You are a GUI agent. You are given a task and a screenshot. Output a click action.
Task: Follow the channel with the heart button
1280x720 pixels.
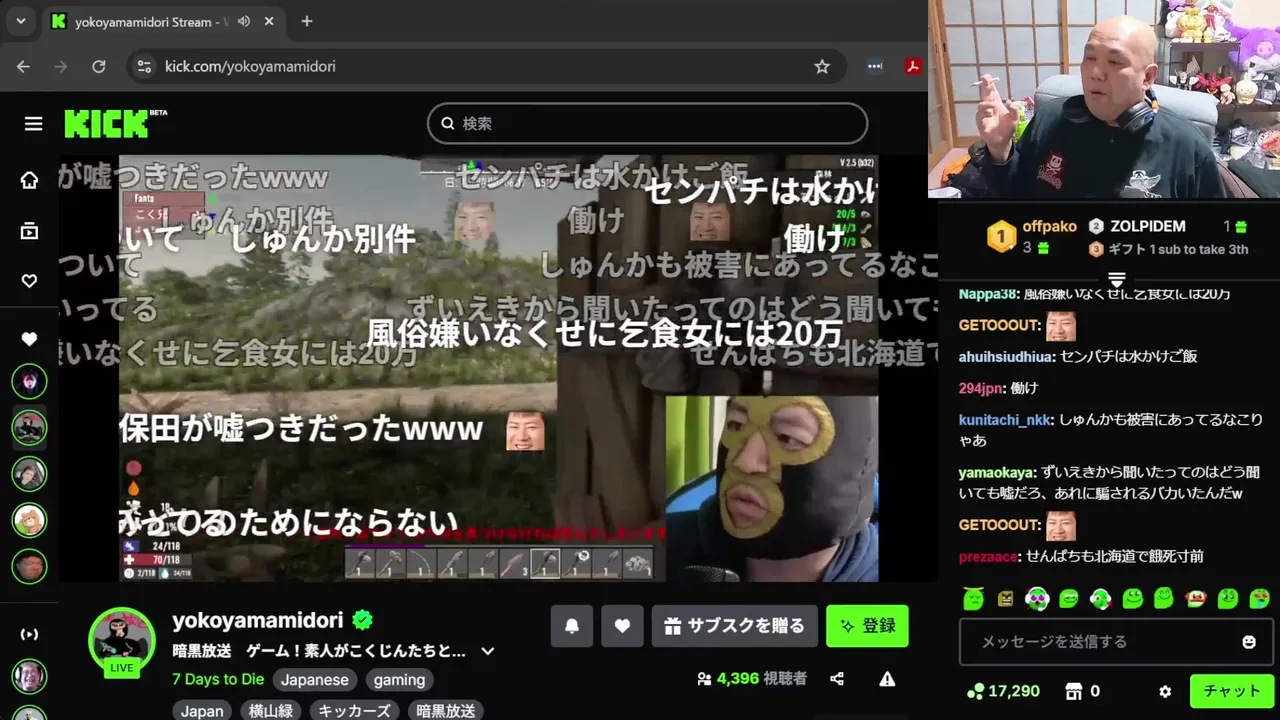point(622,626)
